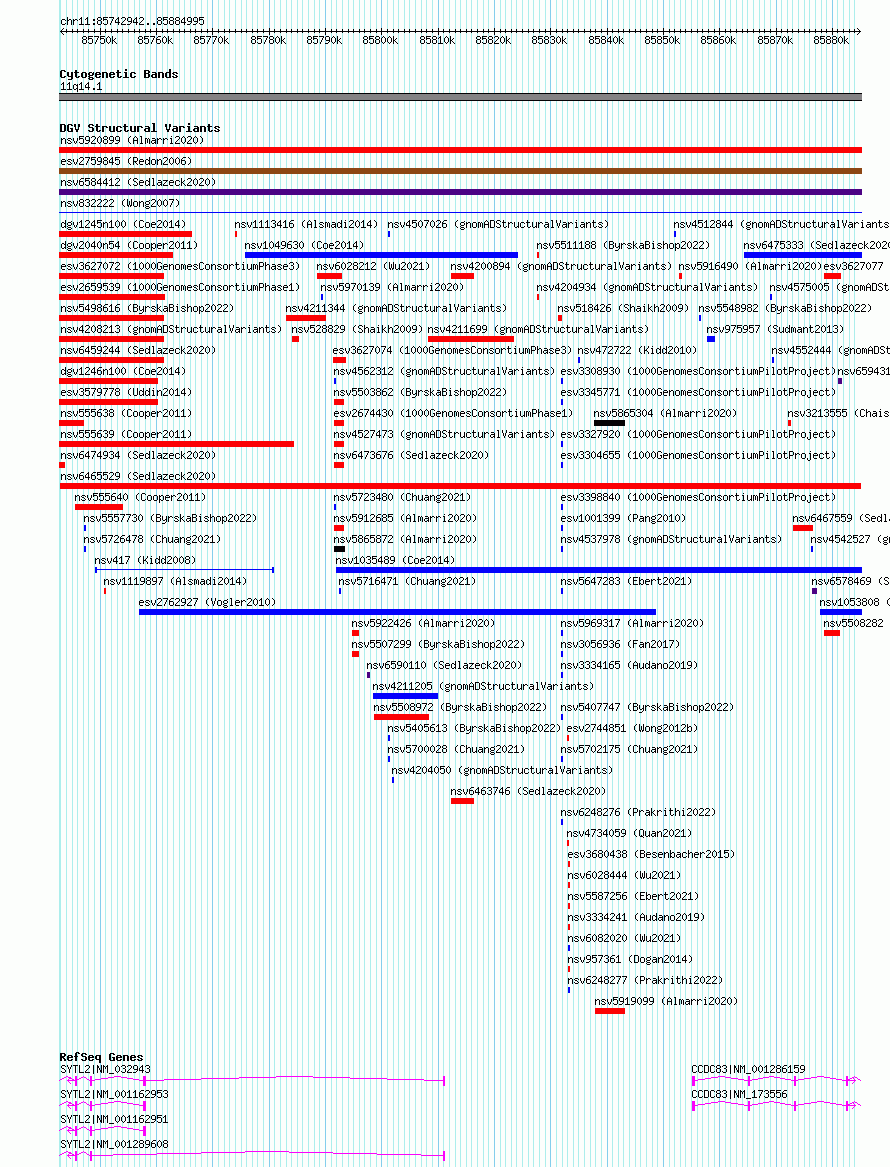Click the CCDC83|NM_001286159 gene label
Screen dimensions: 890x1167
tap(748, 1069)
